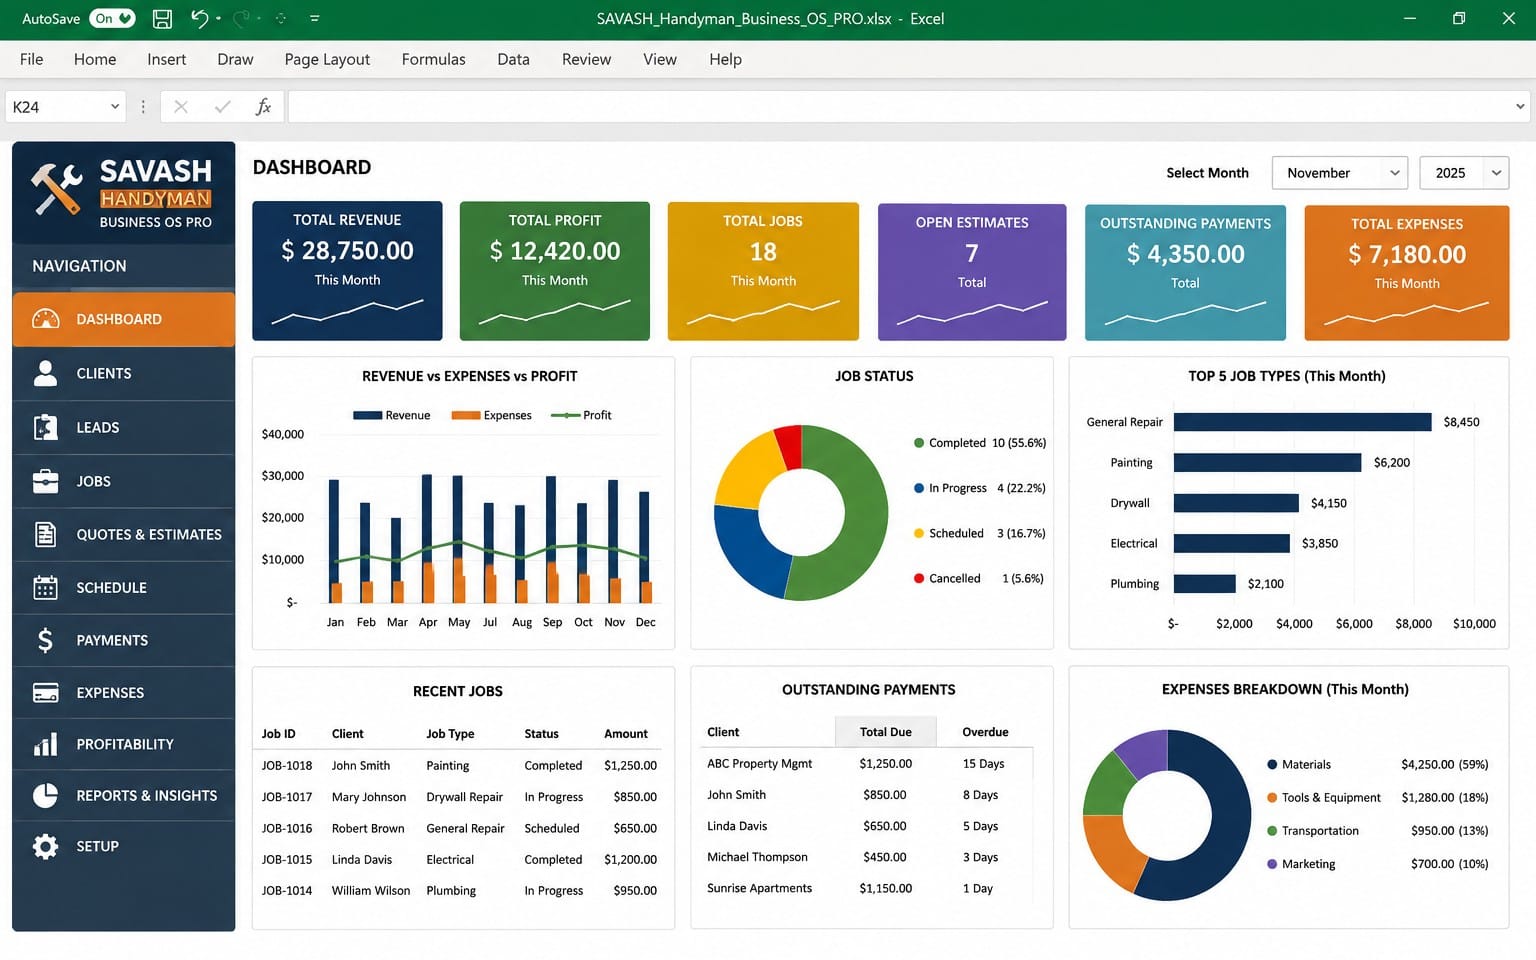Click the Setup gear icon
Screen dimensions: 1536x960
tap(45, 846)
